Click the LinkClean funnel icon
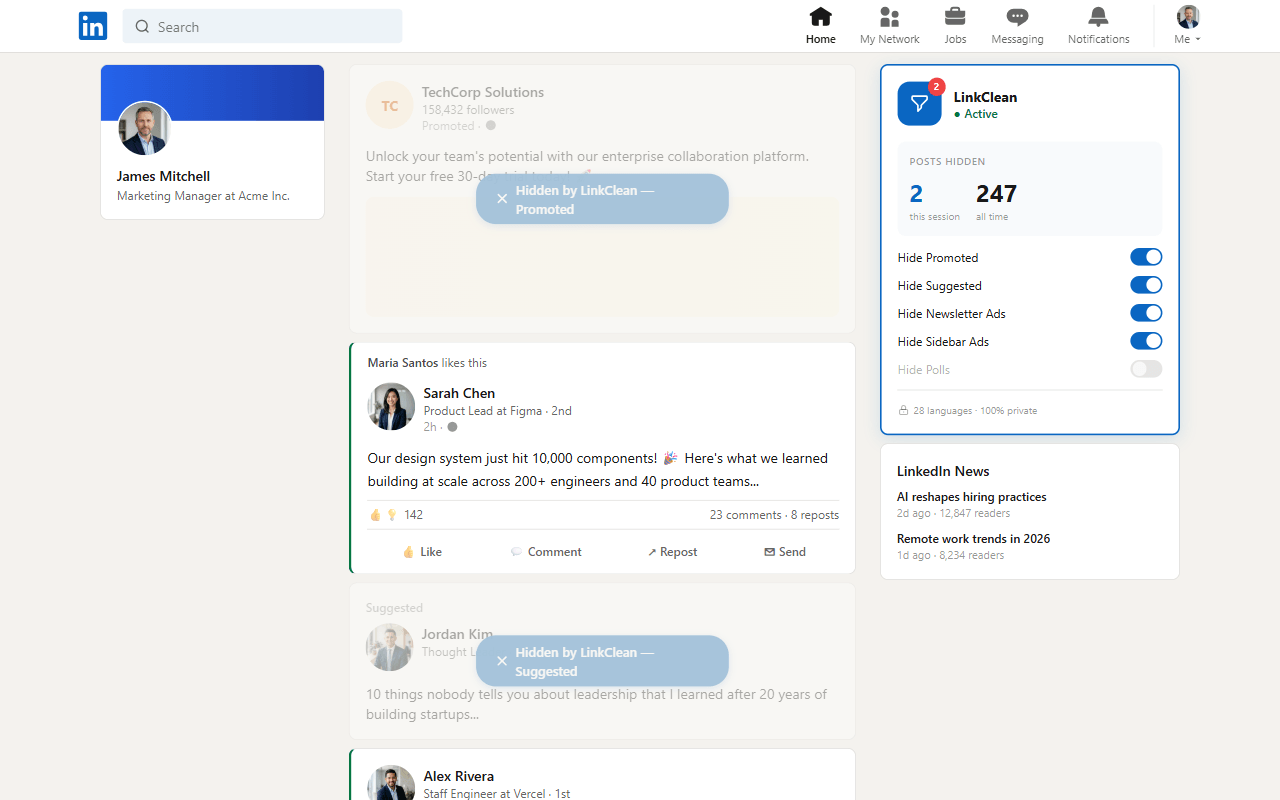The width and height of the screenshot is (1280, 800). pyautogui.click(x=919, y=104)
